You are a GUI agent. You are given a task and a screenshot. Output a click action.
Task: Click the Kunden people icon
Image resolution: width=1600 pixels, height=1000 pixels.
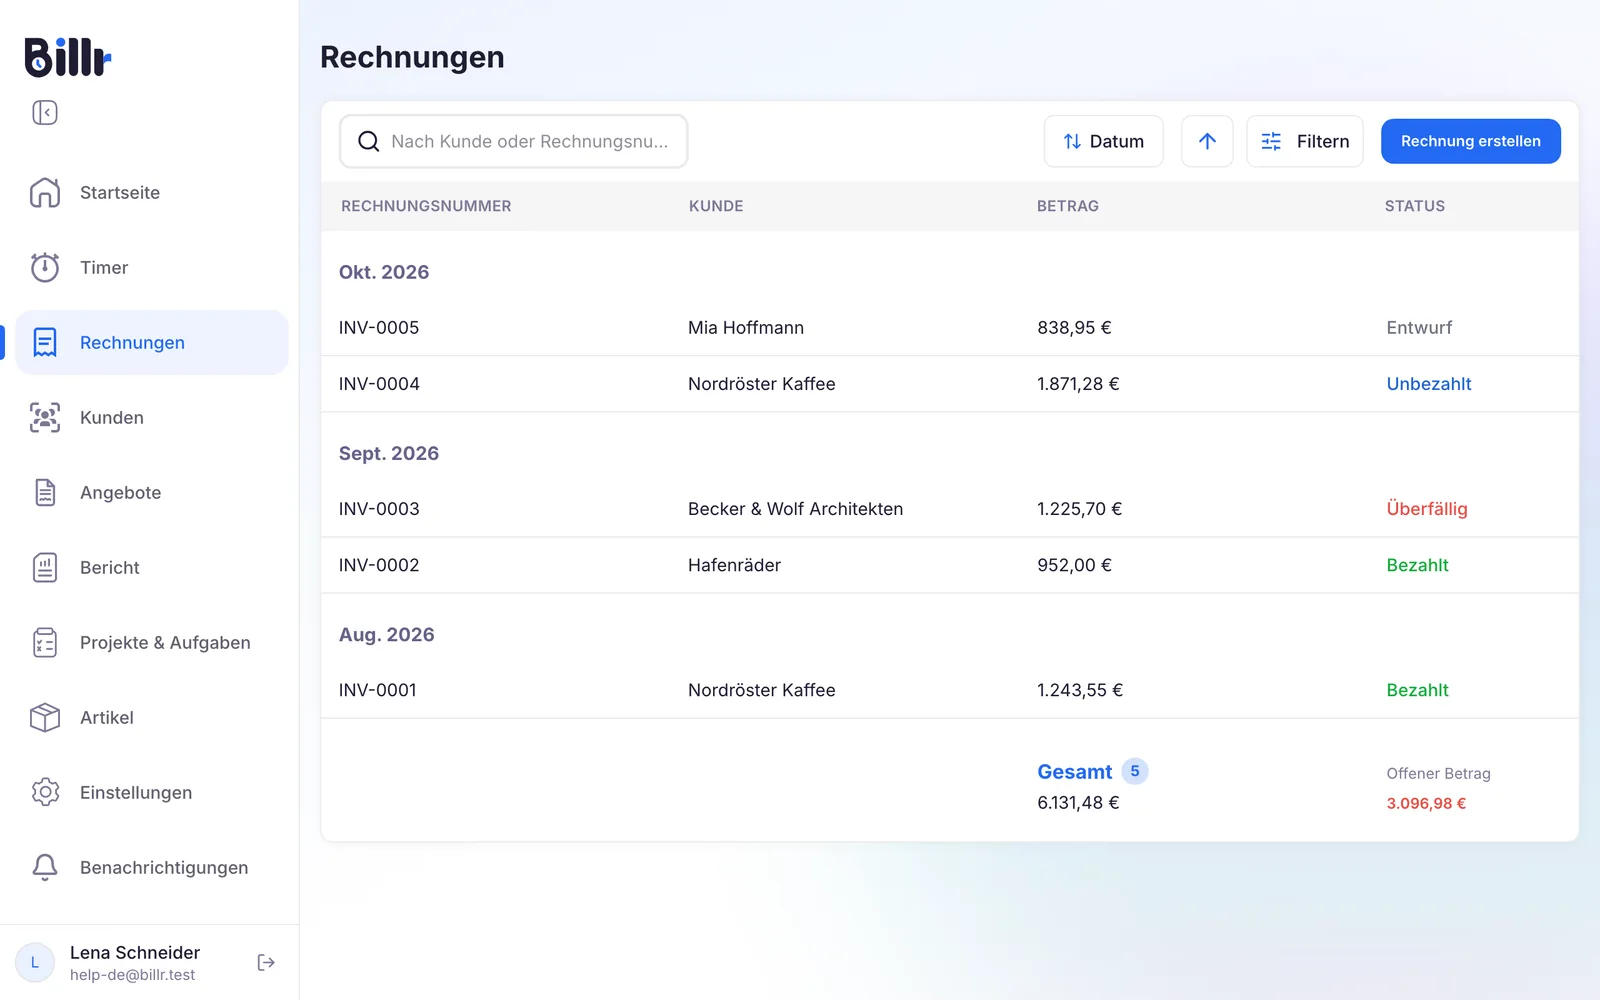click(45, 417)
